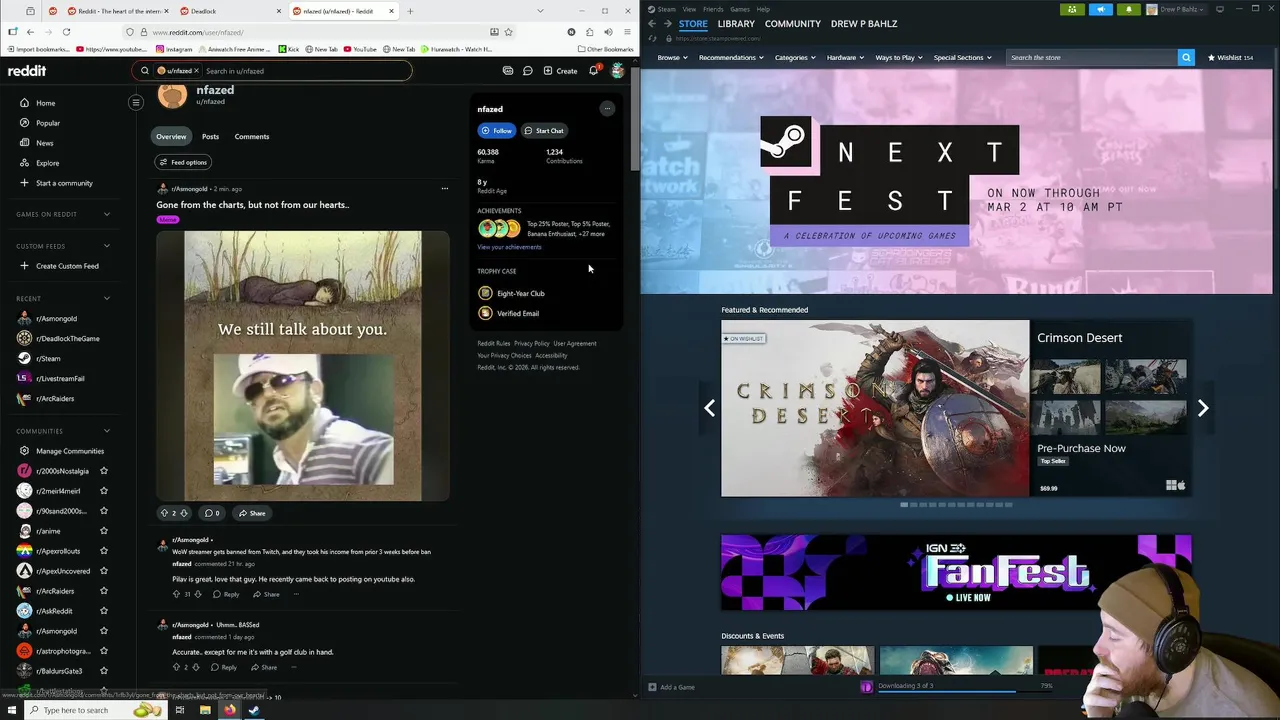Open Steam Categories dropdown
This screenshot has height=720, width=1280.
[x=795, y=57]
